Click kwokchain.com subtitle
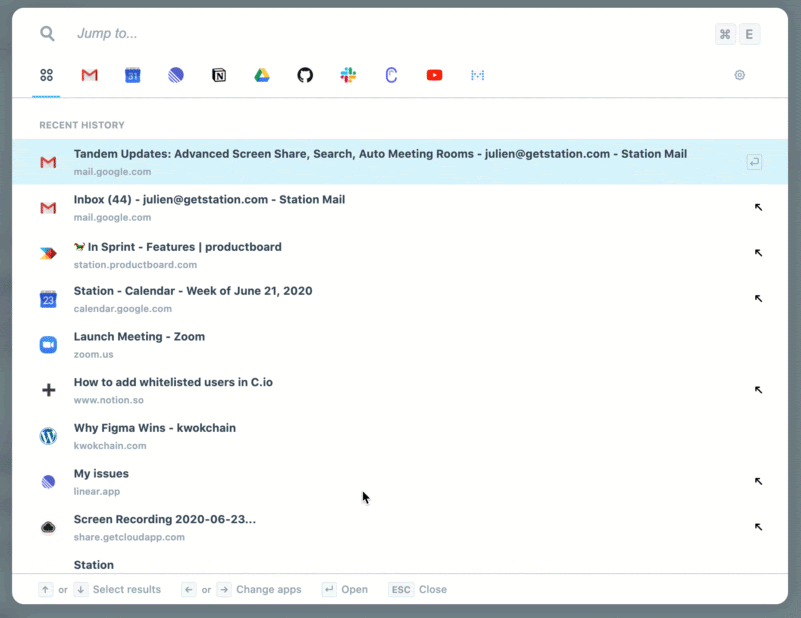The image size is (801, 618). pyautogui.click(x=110, y=445)
